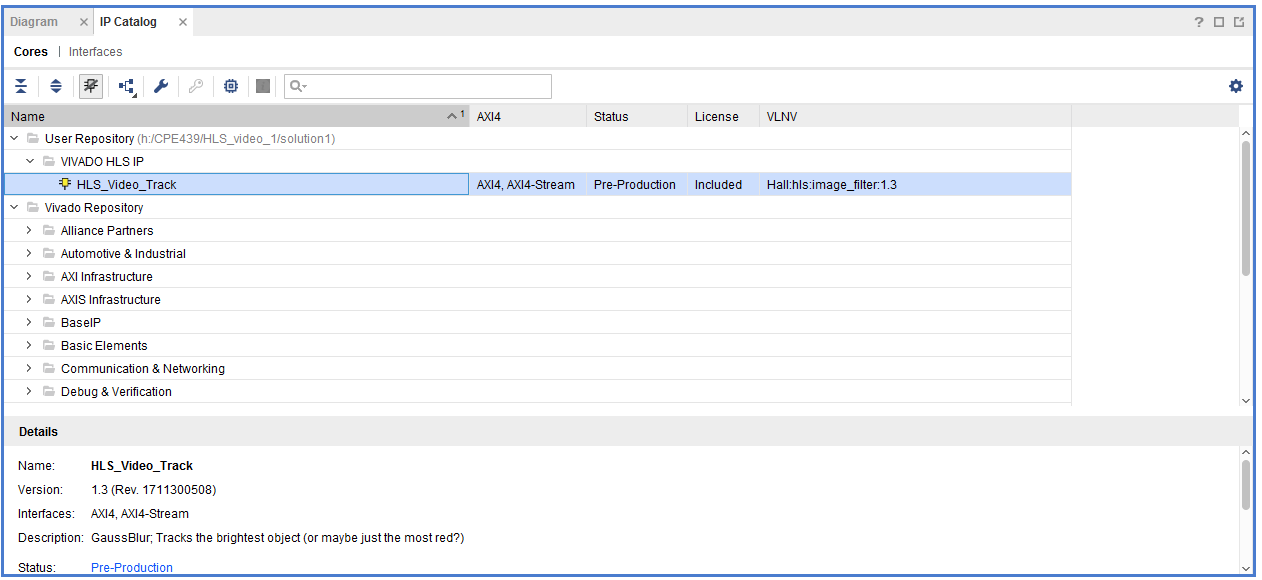Click the Details pane scrollbar thumb
This screenshot has height=580, width=1262.
coord(1245,484)
